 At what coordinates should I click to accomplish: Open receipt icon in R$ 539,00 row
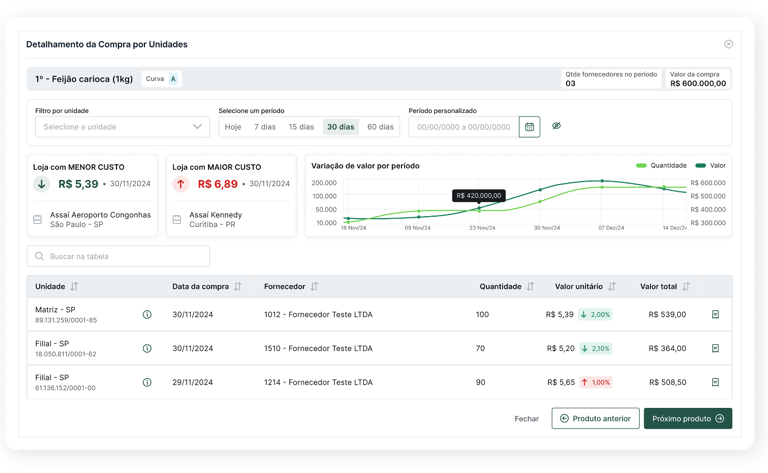click(715, 314)
